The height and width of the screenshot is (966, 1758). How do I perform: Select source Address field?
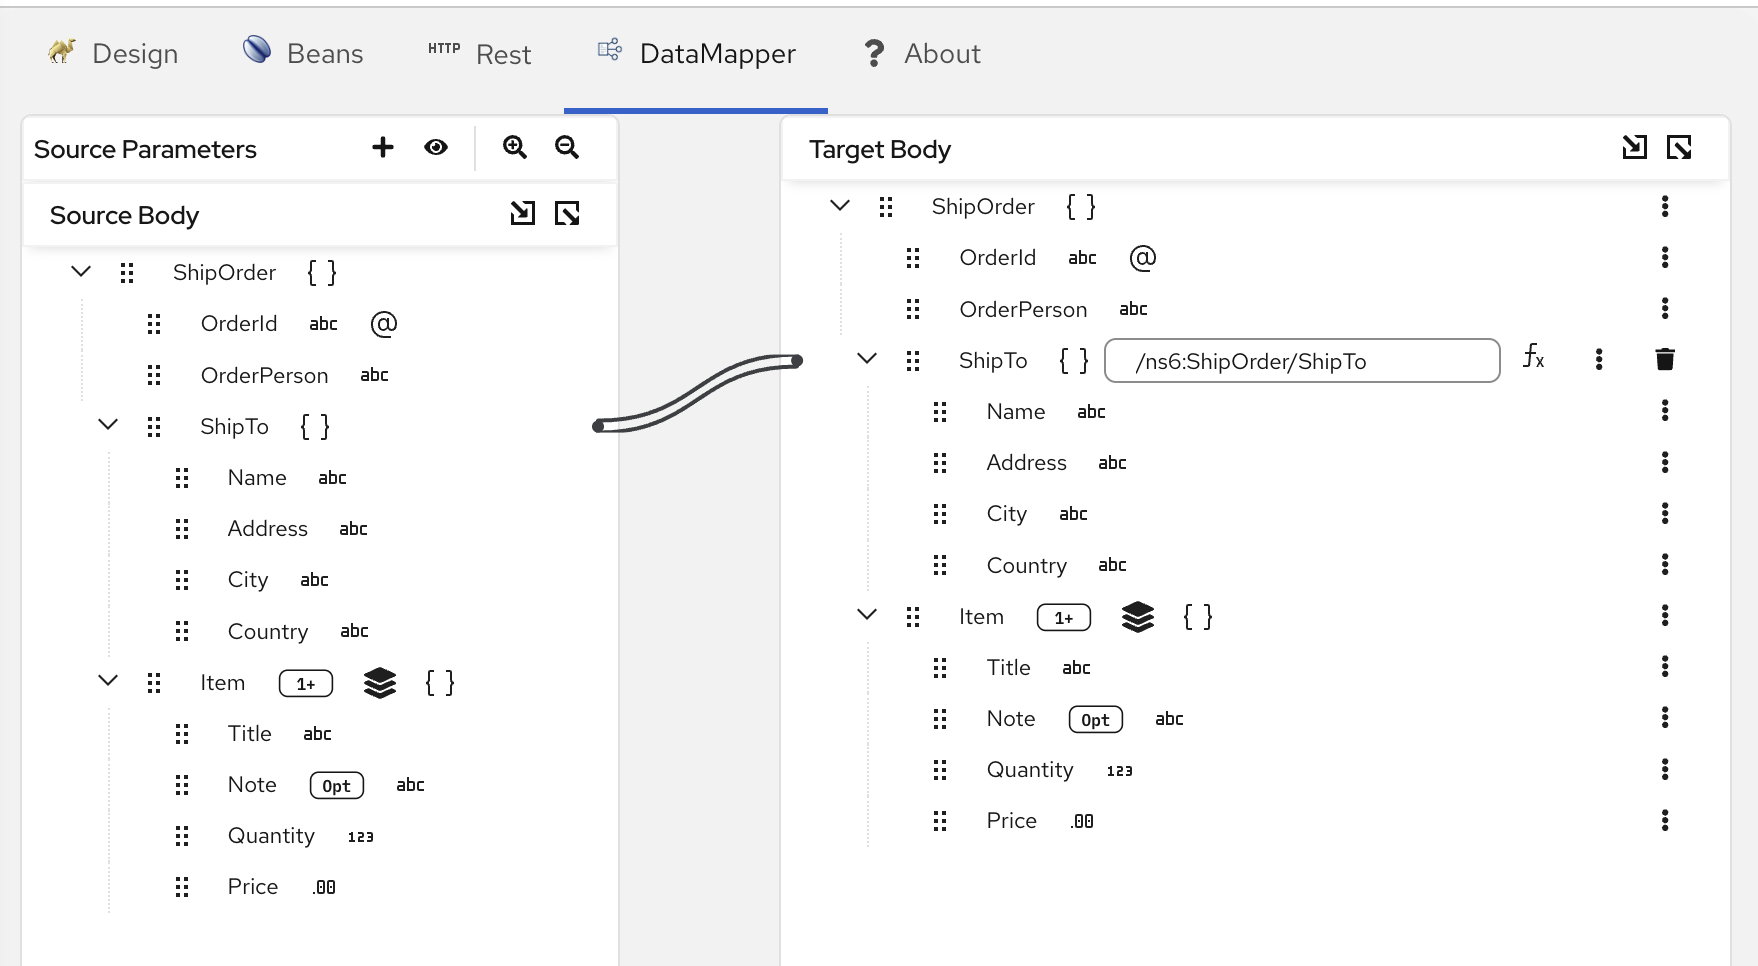[268, 529]
